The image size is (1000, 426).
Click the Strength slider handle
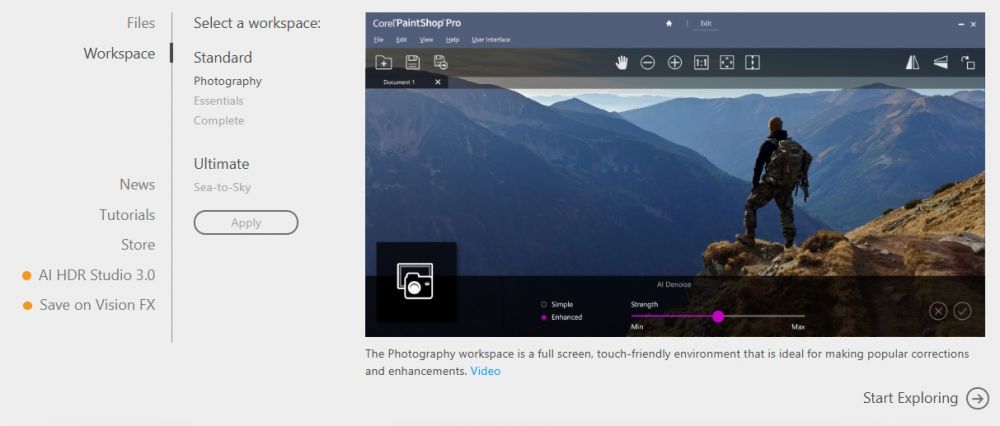point(718,316)
